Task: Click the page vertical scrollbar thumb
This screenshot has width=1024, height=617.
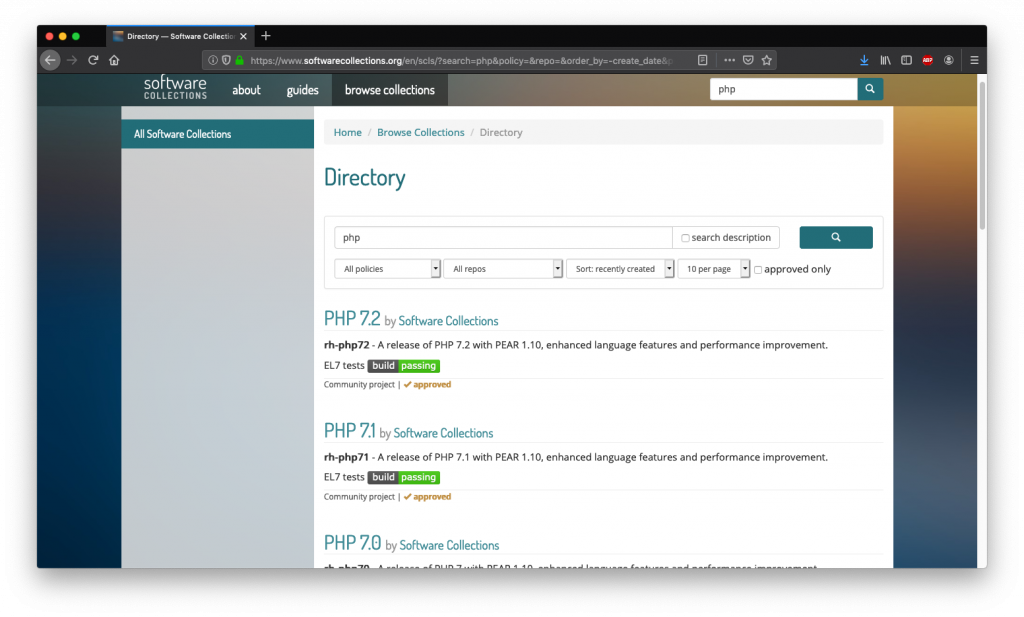Action: (x=982, y=155)
